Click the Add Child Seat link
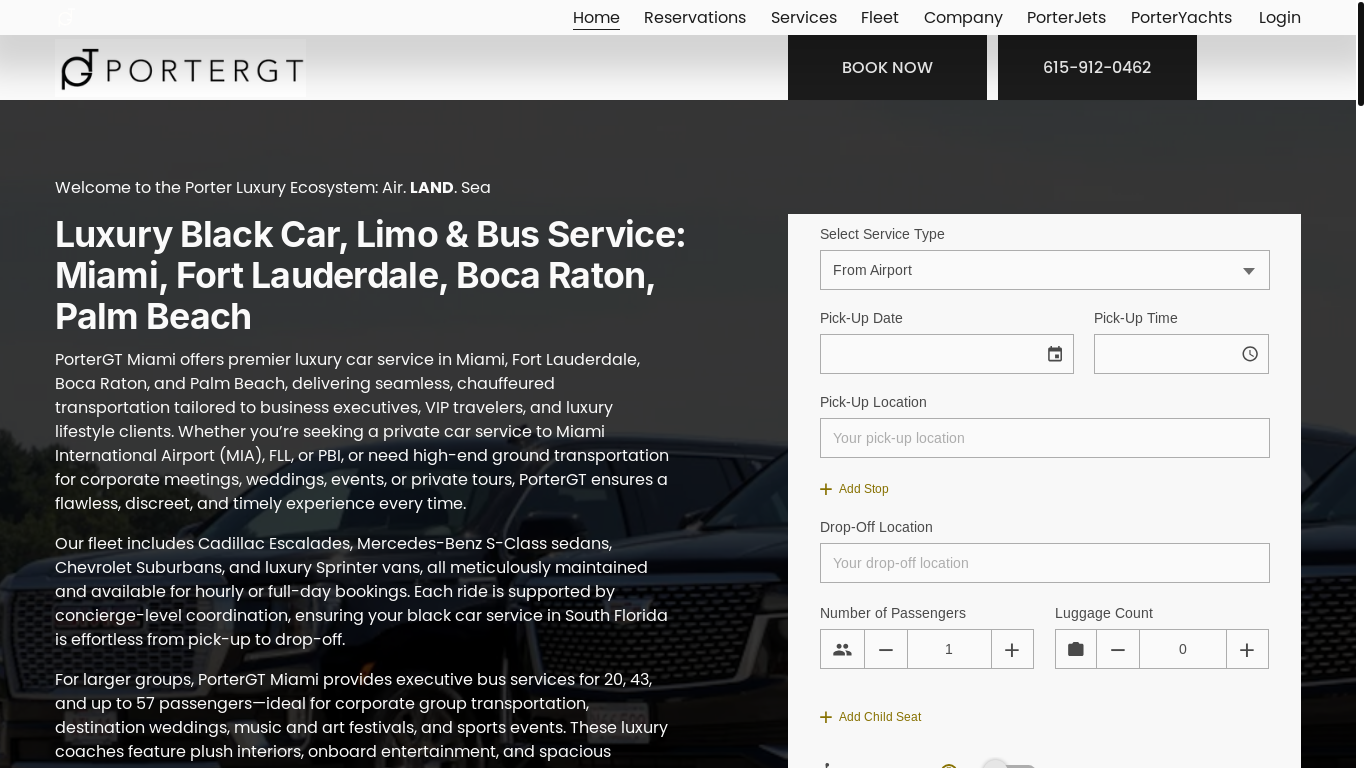Viewport: 1366px width, 768px height. point(870,717)
